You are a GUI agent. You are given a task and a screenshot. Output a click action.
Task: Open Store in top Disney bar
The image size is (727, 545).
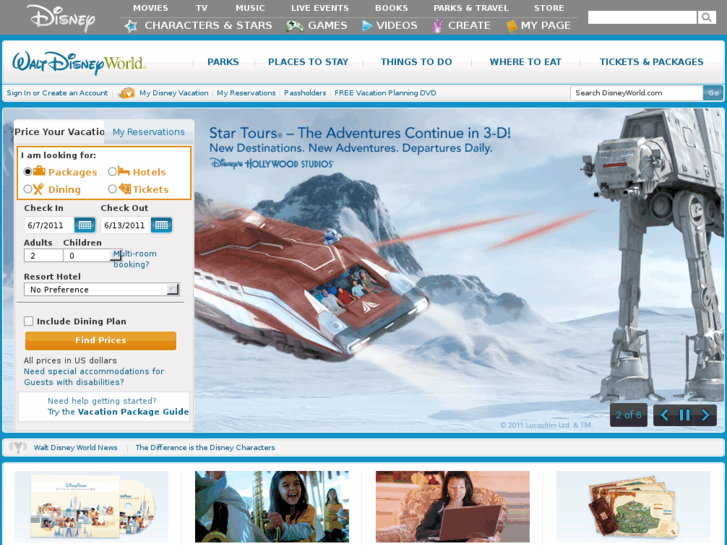click(549, 8)
